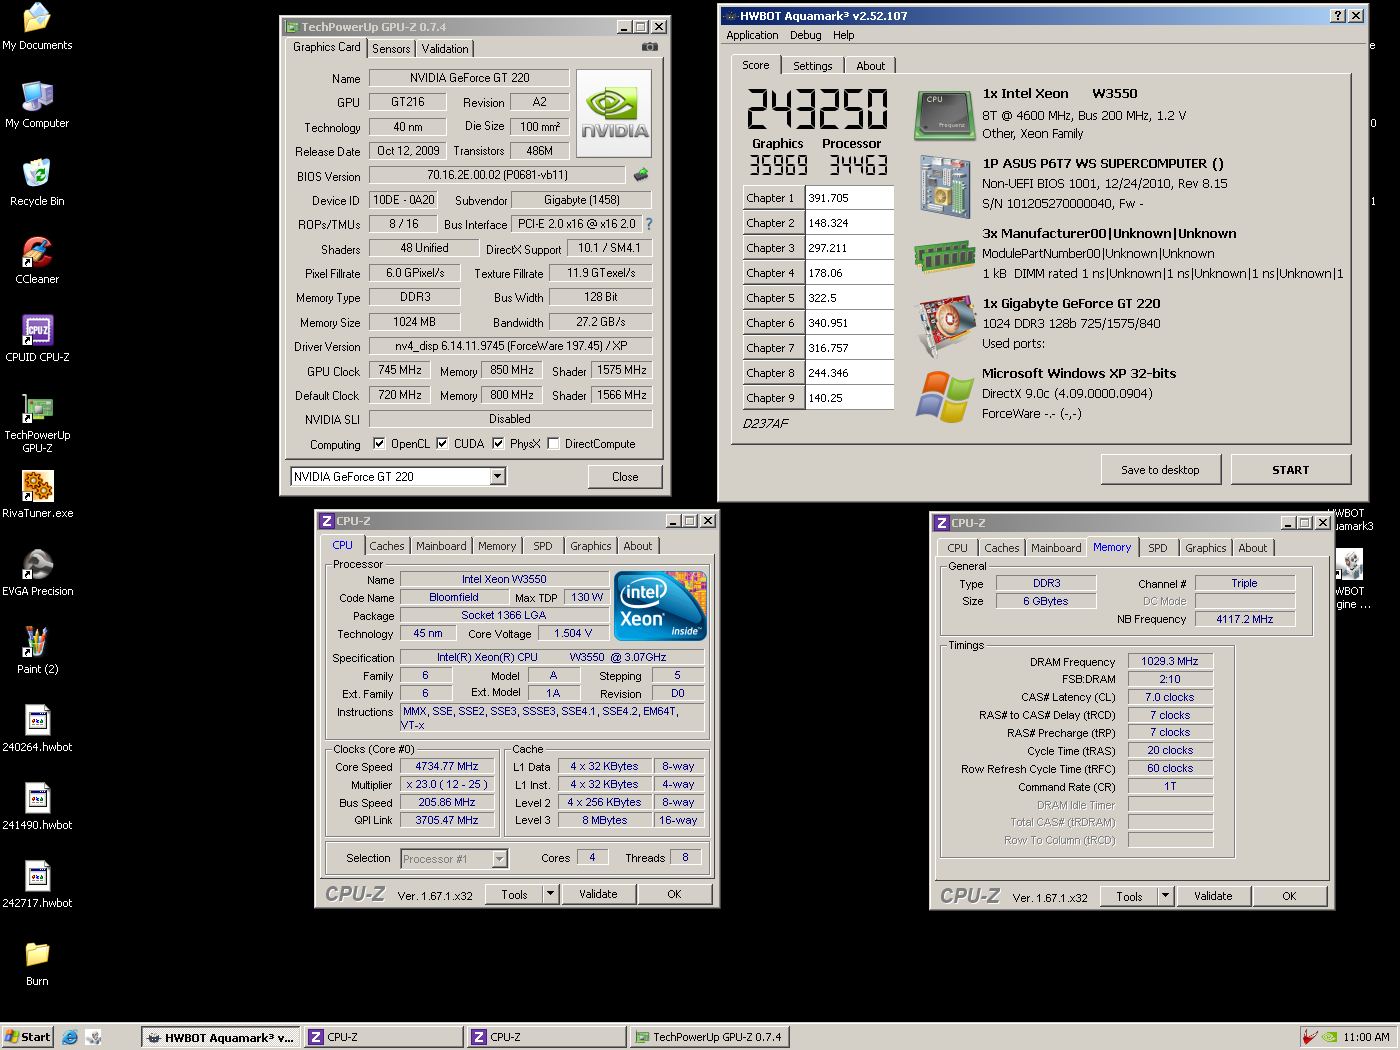This screenshot has width=1400, height=1050.
Task: Click the Core Speed value 4734.77 MHz
Action: click(x=447, y=767)
